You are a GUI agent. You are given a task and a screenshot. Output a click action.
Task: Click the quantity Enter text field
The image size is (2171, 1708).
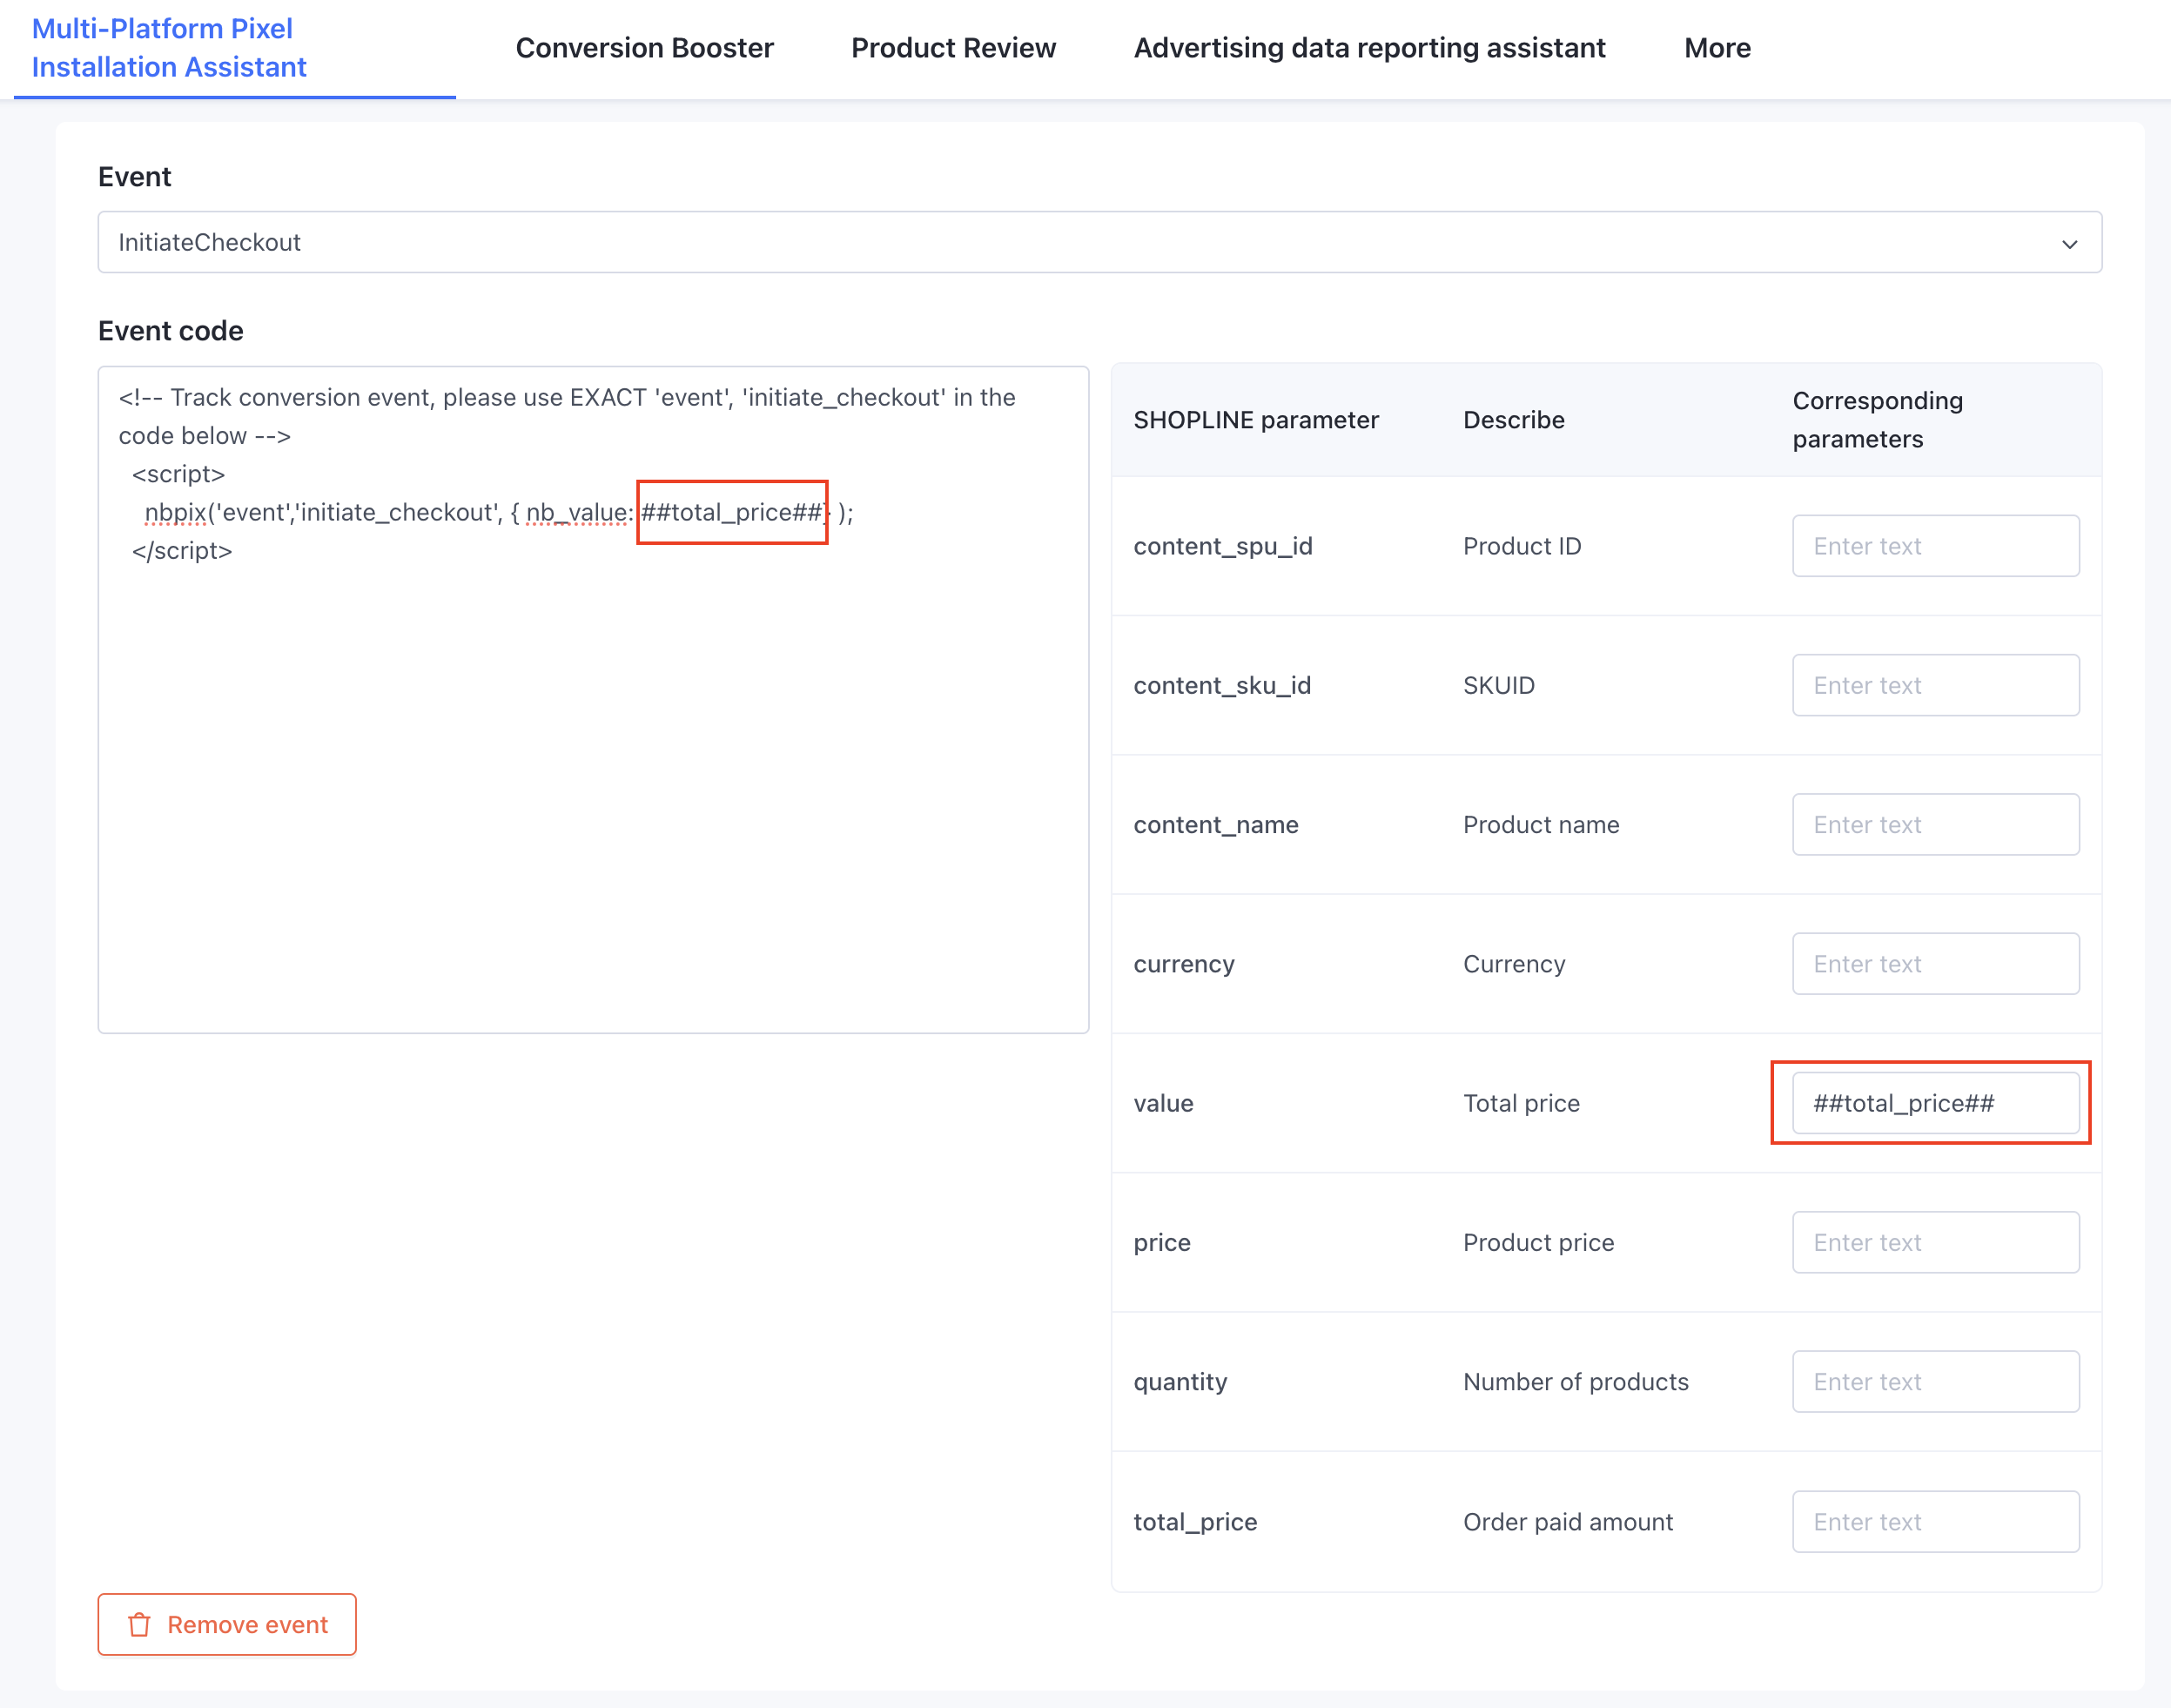pos(1934,1382)
